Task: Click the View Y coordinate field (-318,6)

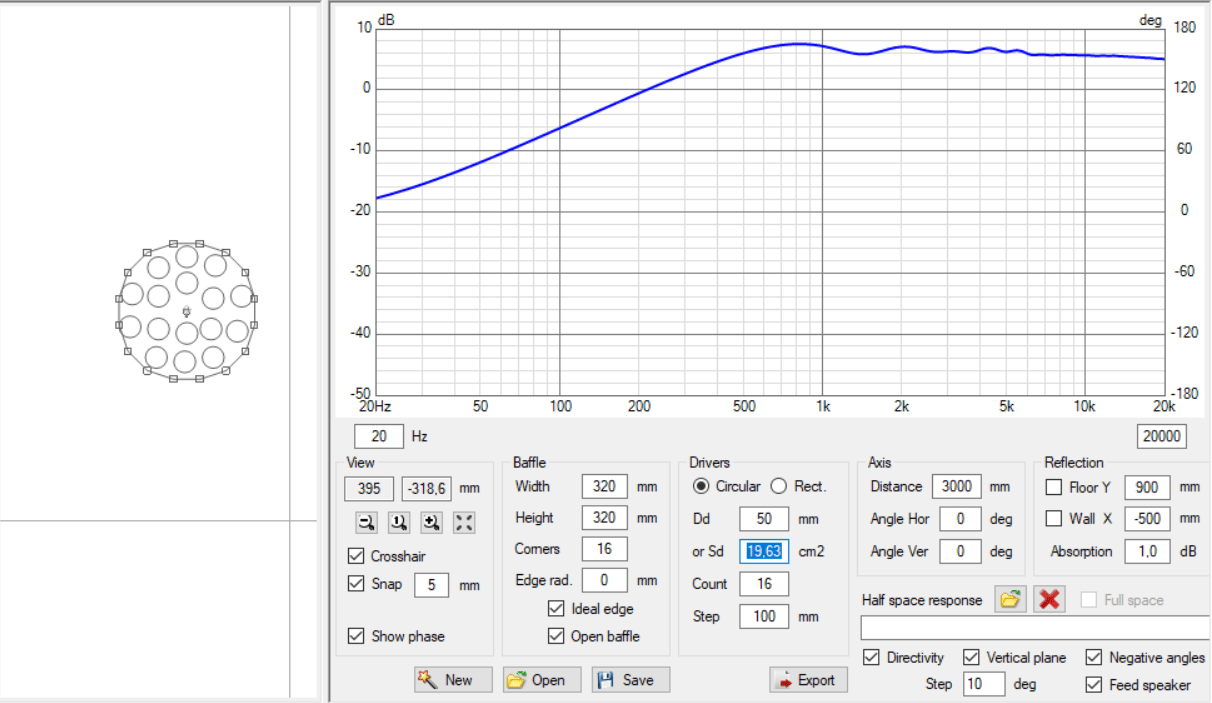Action: pos(428,489)
